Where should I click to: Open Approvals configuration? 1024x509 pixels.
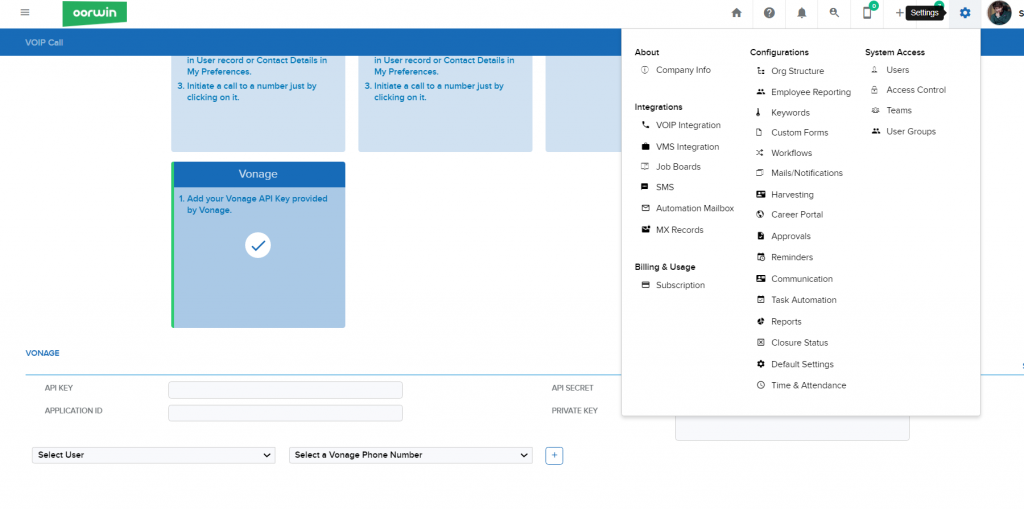(x=791, y=236)
